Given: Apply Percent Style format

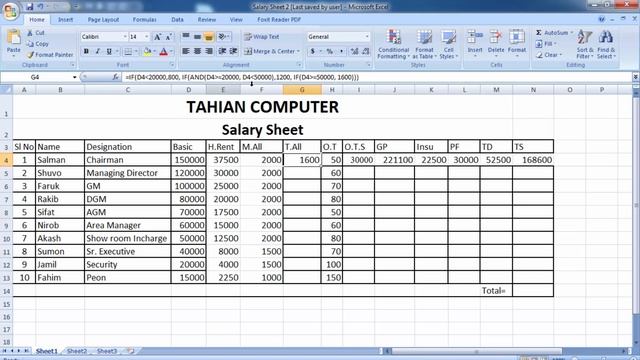Looking at the screenshot, I should click(329, 51).
